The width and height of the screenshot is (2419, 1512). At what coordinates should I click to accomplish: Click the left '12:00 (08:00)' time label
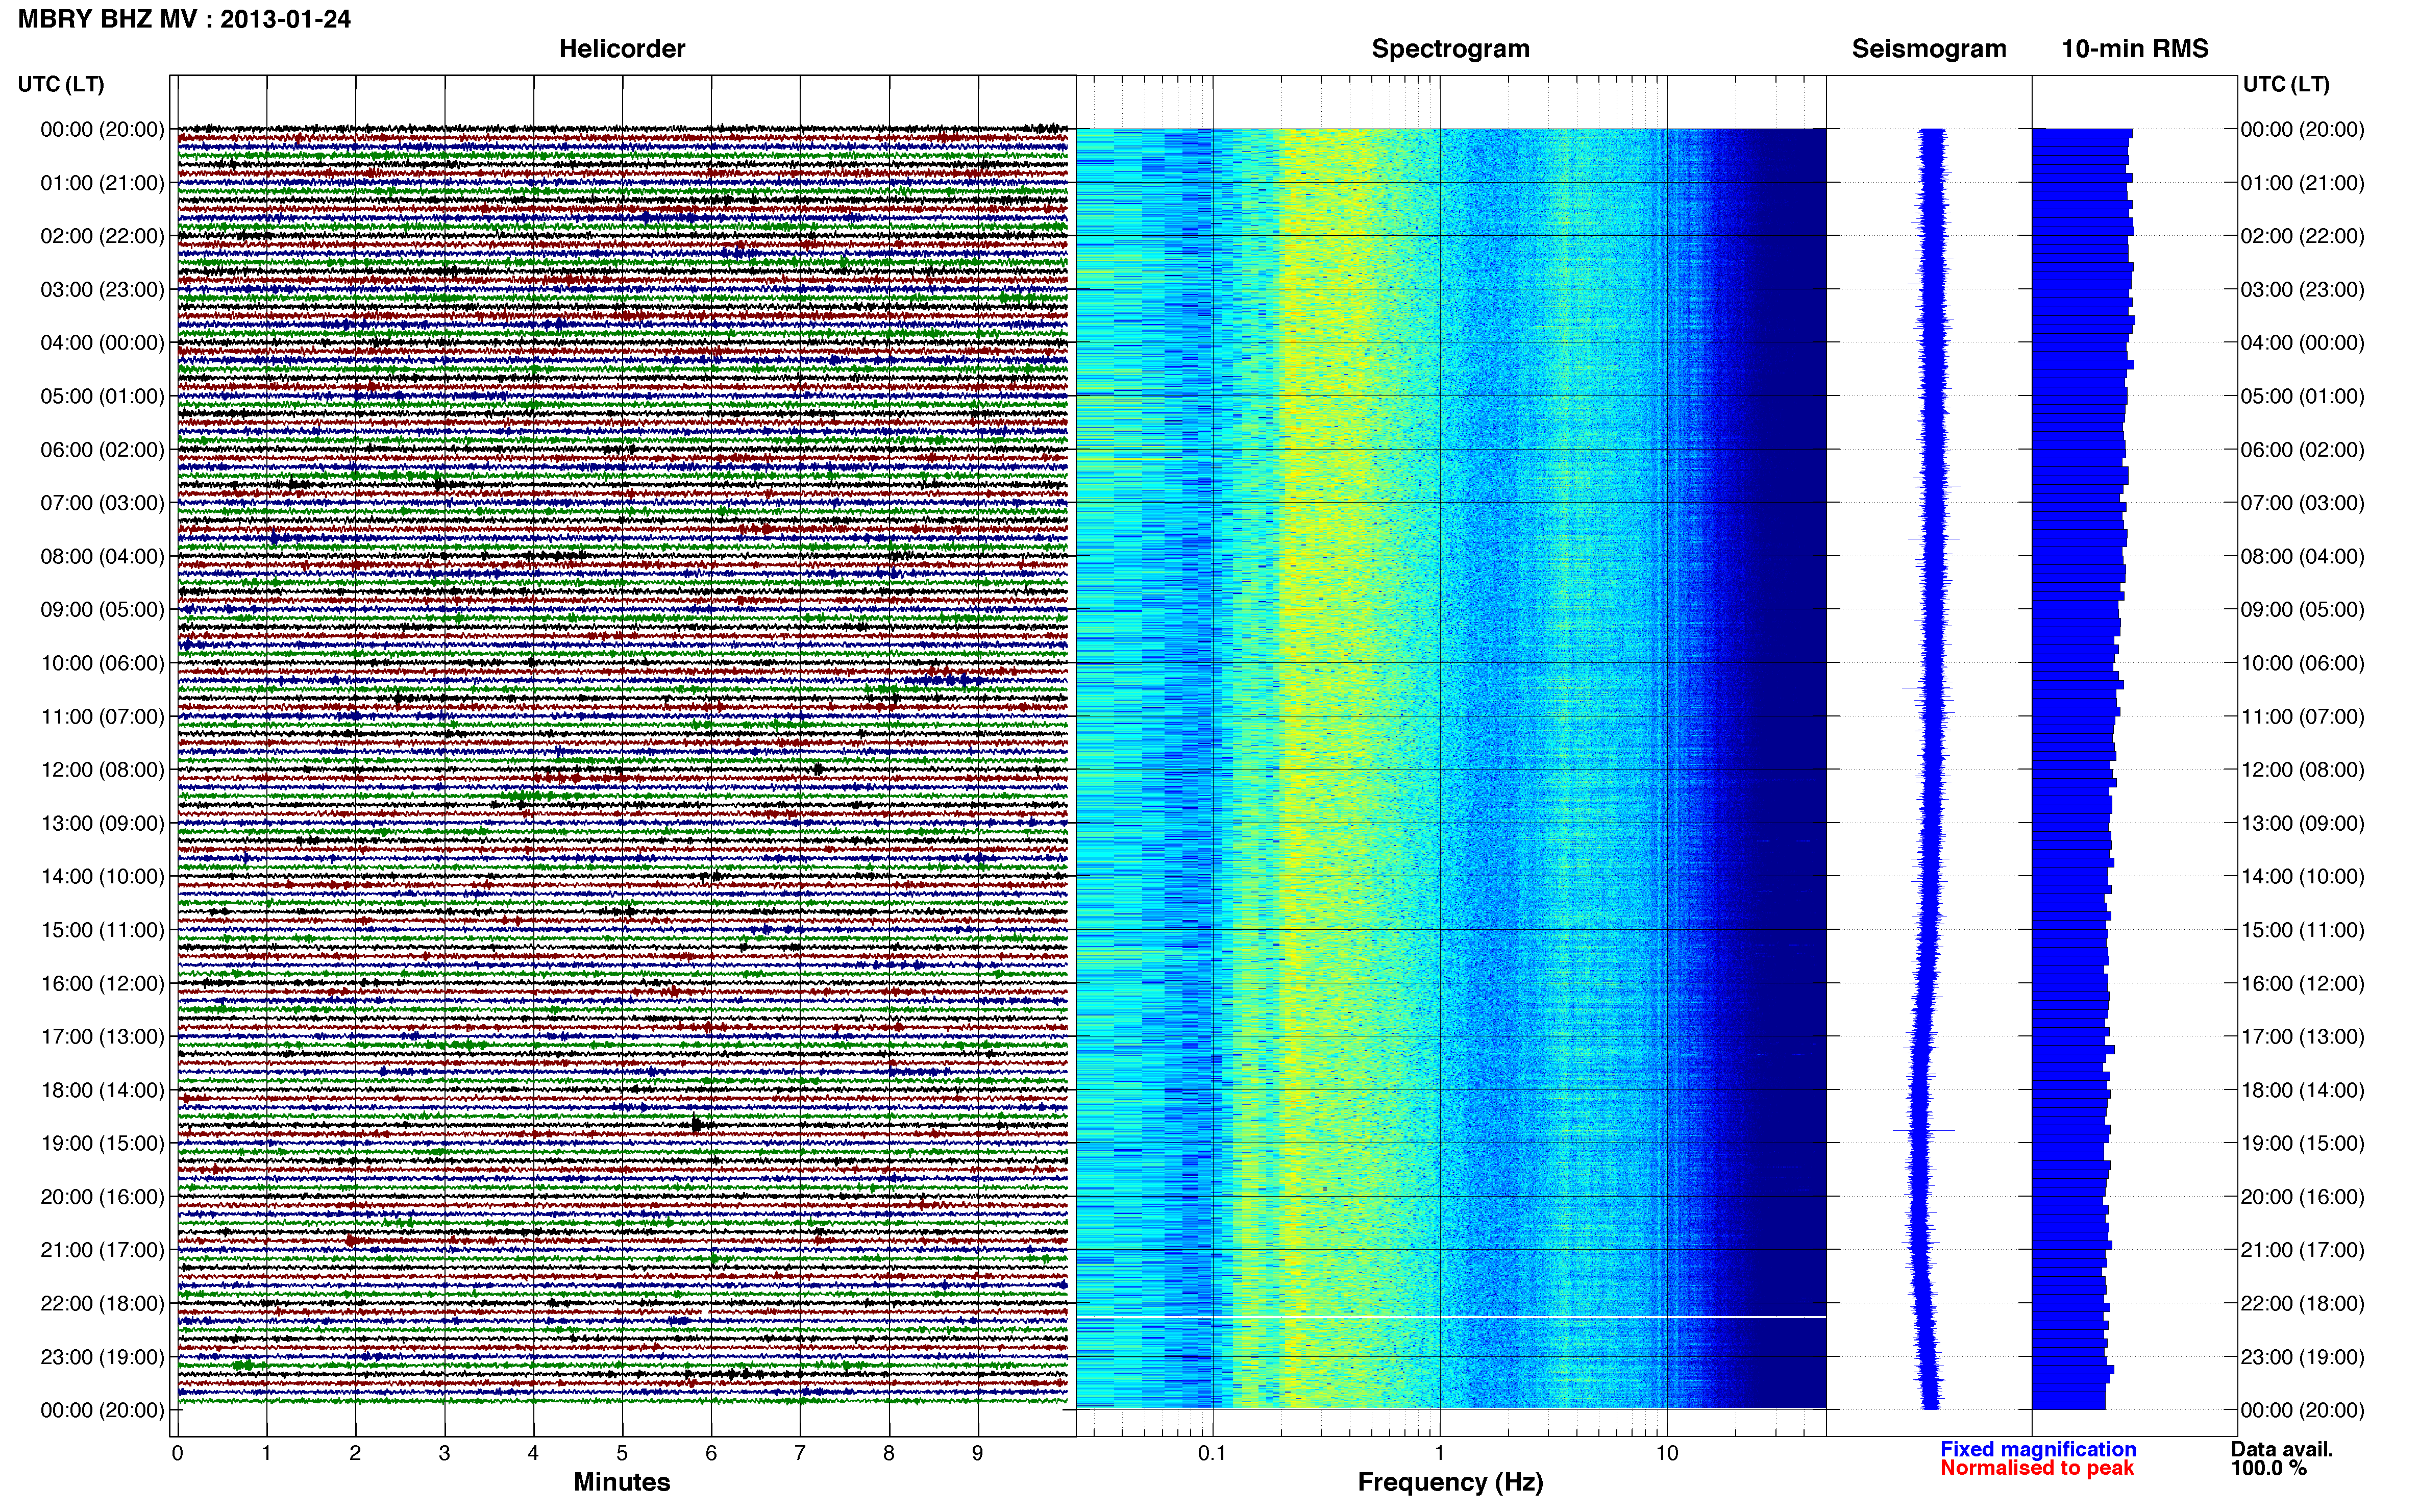click(x=102, y=770)
